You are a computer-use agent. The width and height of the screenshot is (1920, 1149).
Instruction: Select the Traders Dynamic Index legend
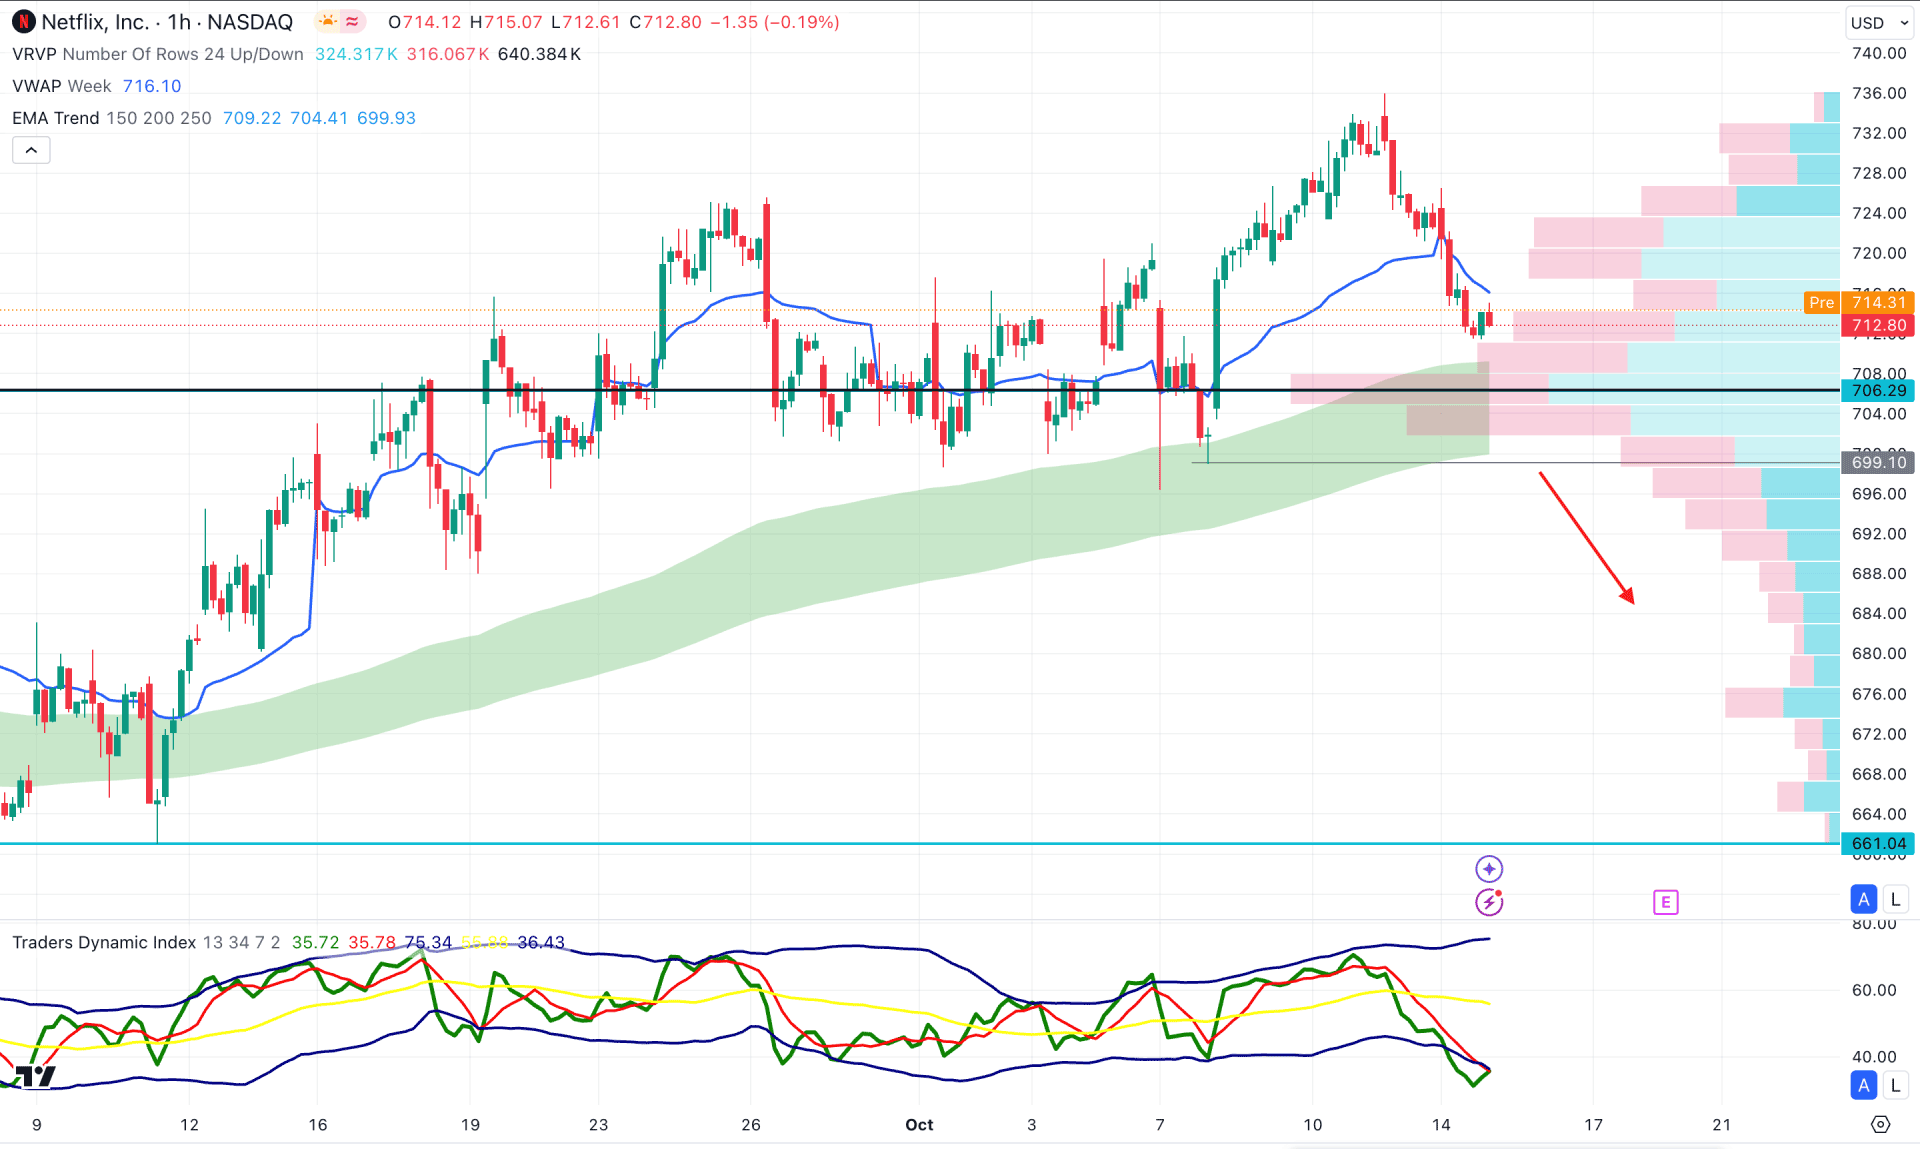pos(146,942)
